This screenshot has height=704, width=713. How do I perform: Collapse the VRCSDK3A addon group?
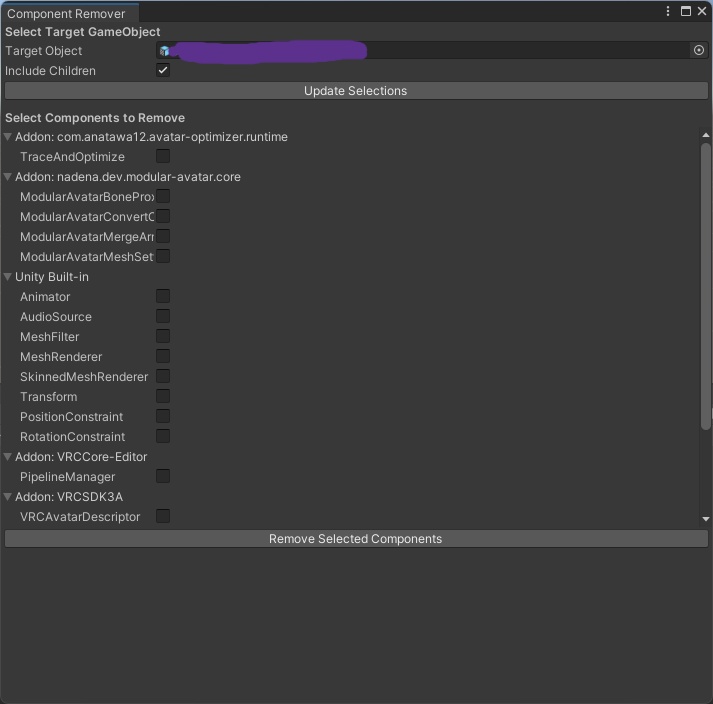click(8, 497)
